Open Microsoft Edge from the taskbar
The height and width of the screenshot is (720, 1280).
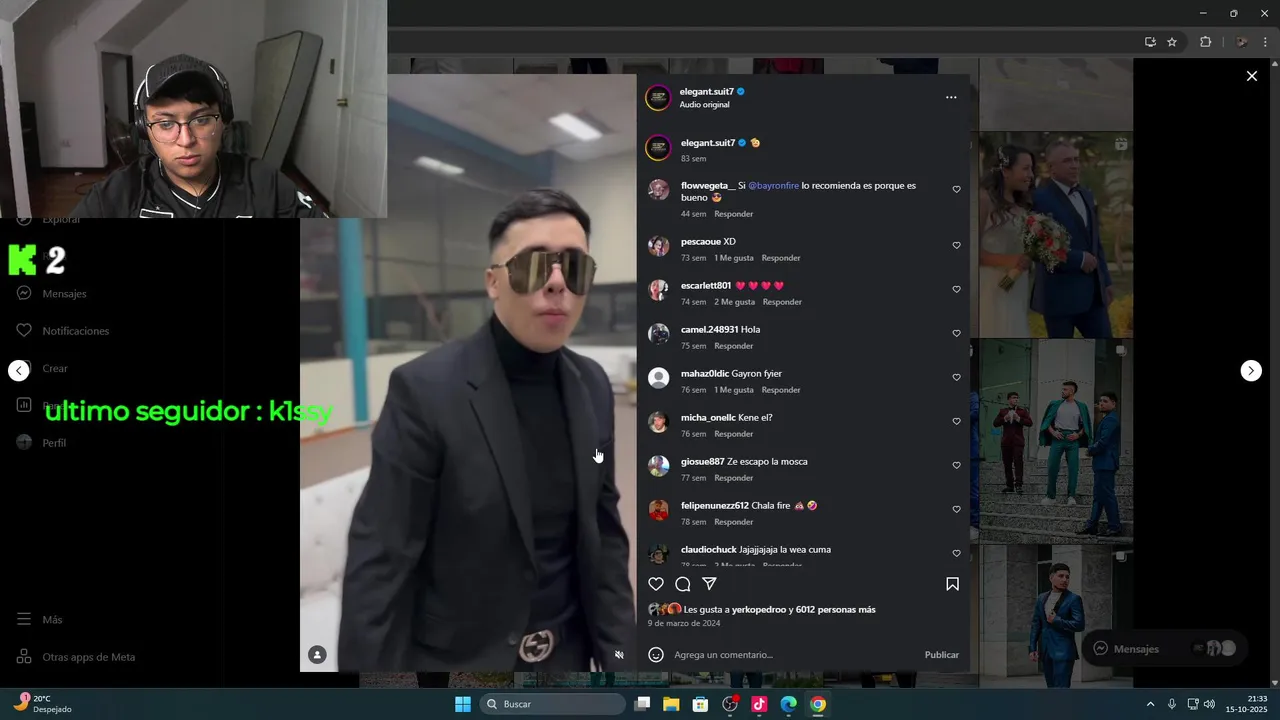pyautogui.click(x=788, y=704)
